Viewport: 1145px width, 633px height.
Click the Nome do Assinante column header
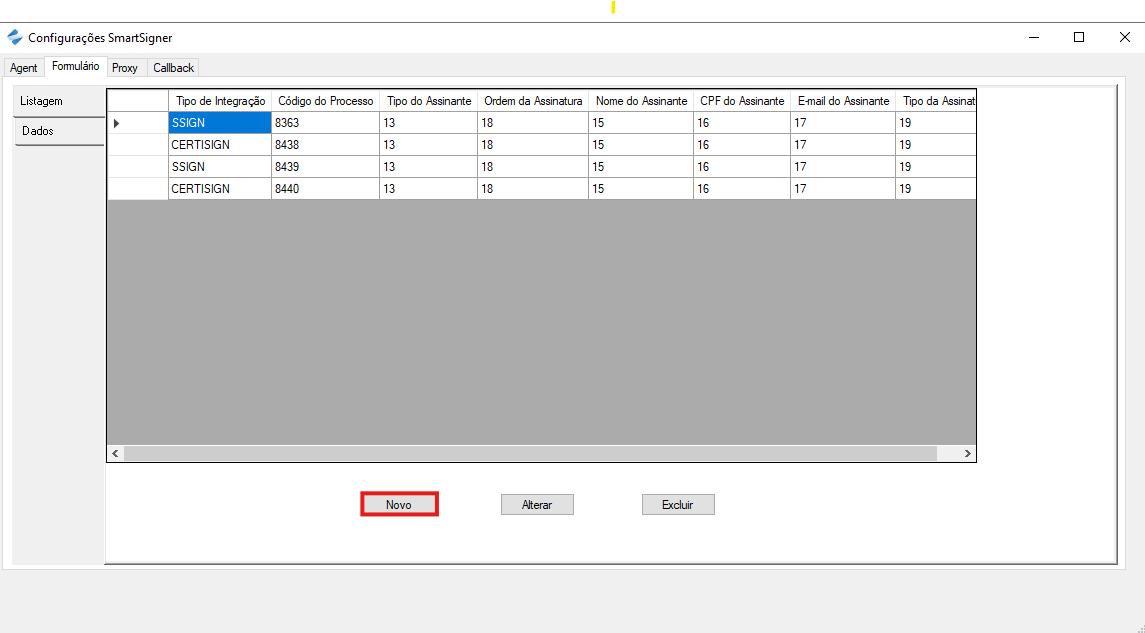click(641, 101)
